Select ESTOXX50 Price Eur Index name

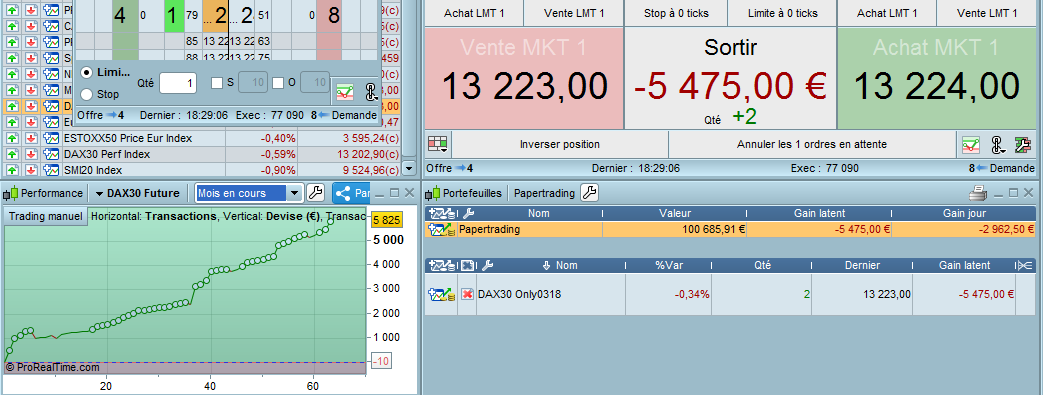click(128, 138)
